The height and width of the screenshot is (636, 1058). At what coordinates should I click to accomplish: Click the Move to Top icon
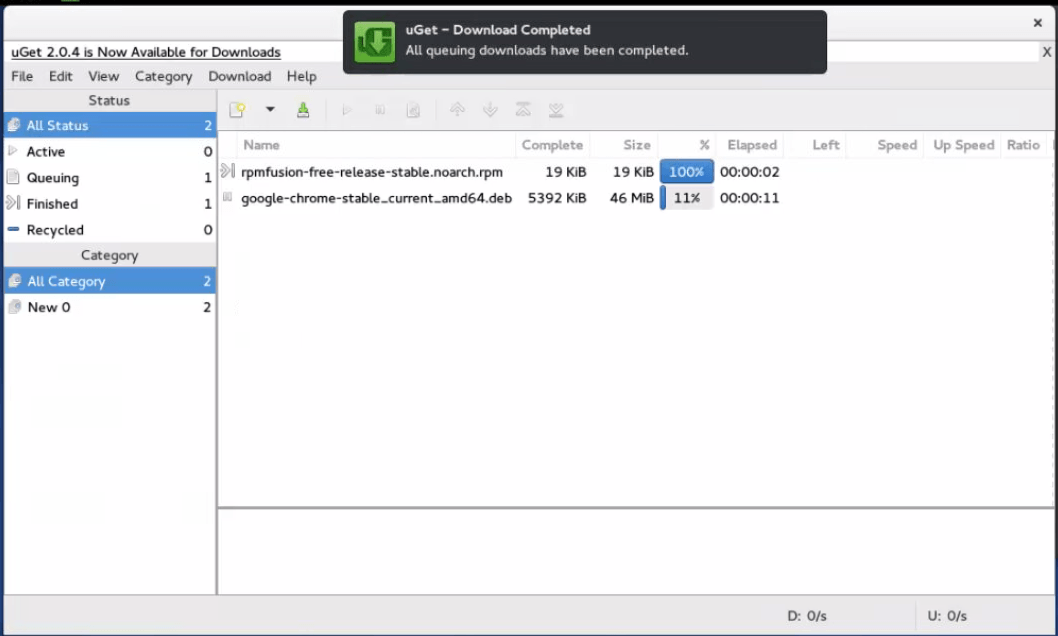(x=523, y=110)
